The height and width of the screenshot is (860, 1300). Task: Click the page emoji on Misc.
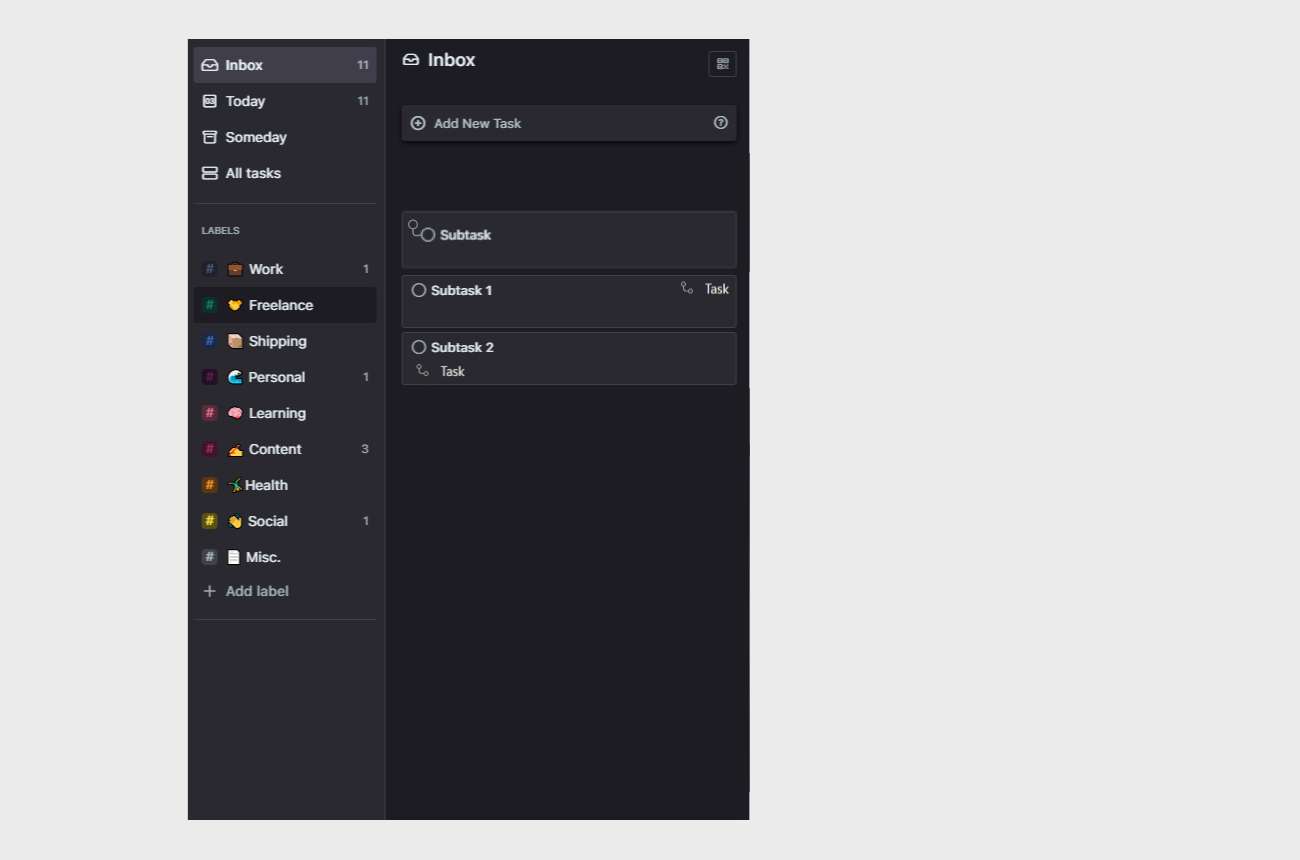click(x=233, y=557)
